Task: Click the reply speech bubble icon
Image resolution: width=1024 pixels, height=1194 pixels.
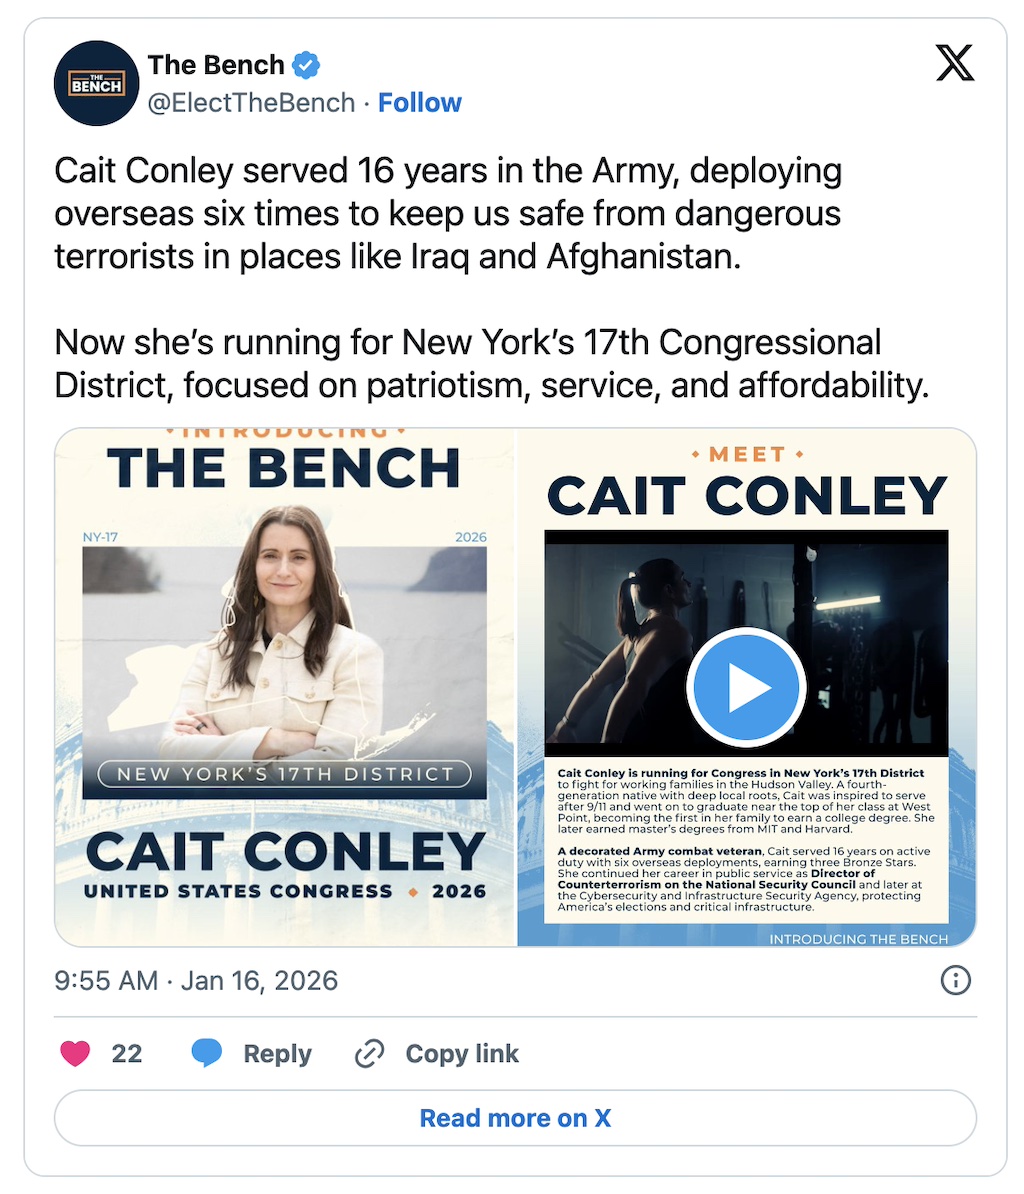Action: (x=206, y=1053)
